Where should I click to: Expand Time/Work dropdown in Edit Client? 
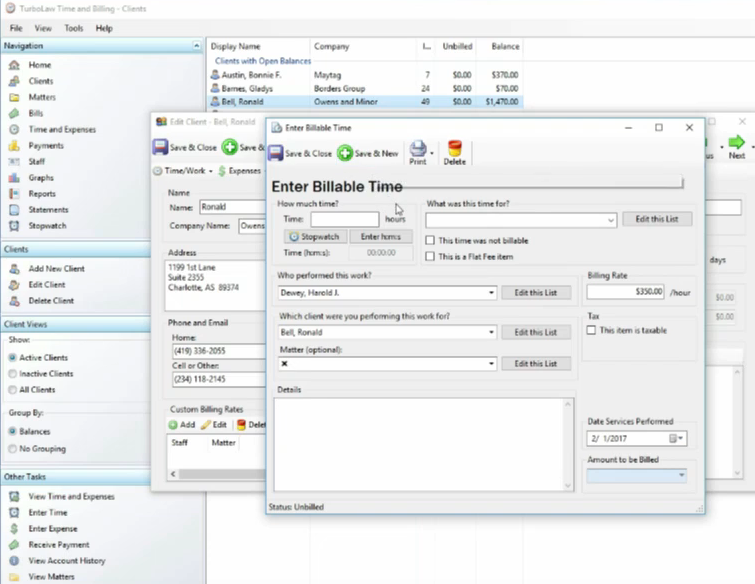point(211,171)
